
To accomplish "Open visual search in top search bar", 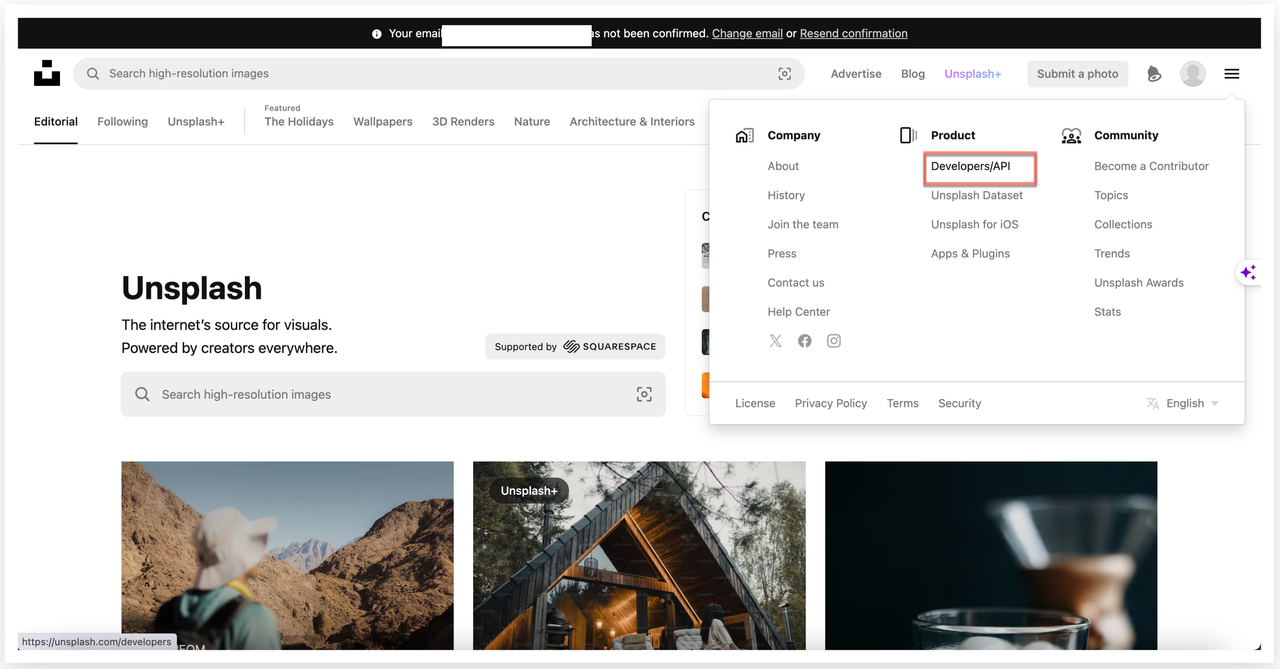I will click(x=785, y=74).
